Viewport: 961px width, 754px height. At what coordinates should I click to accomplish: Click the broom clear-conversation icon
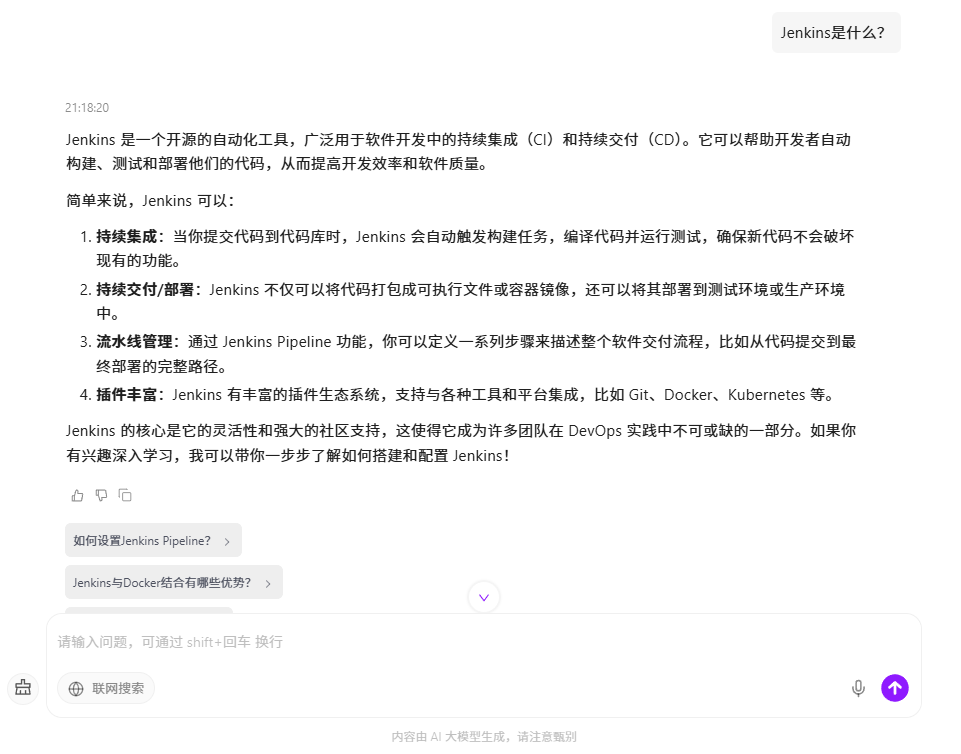tap(23, 688)
